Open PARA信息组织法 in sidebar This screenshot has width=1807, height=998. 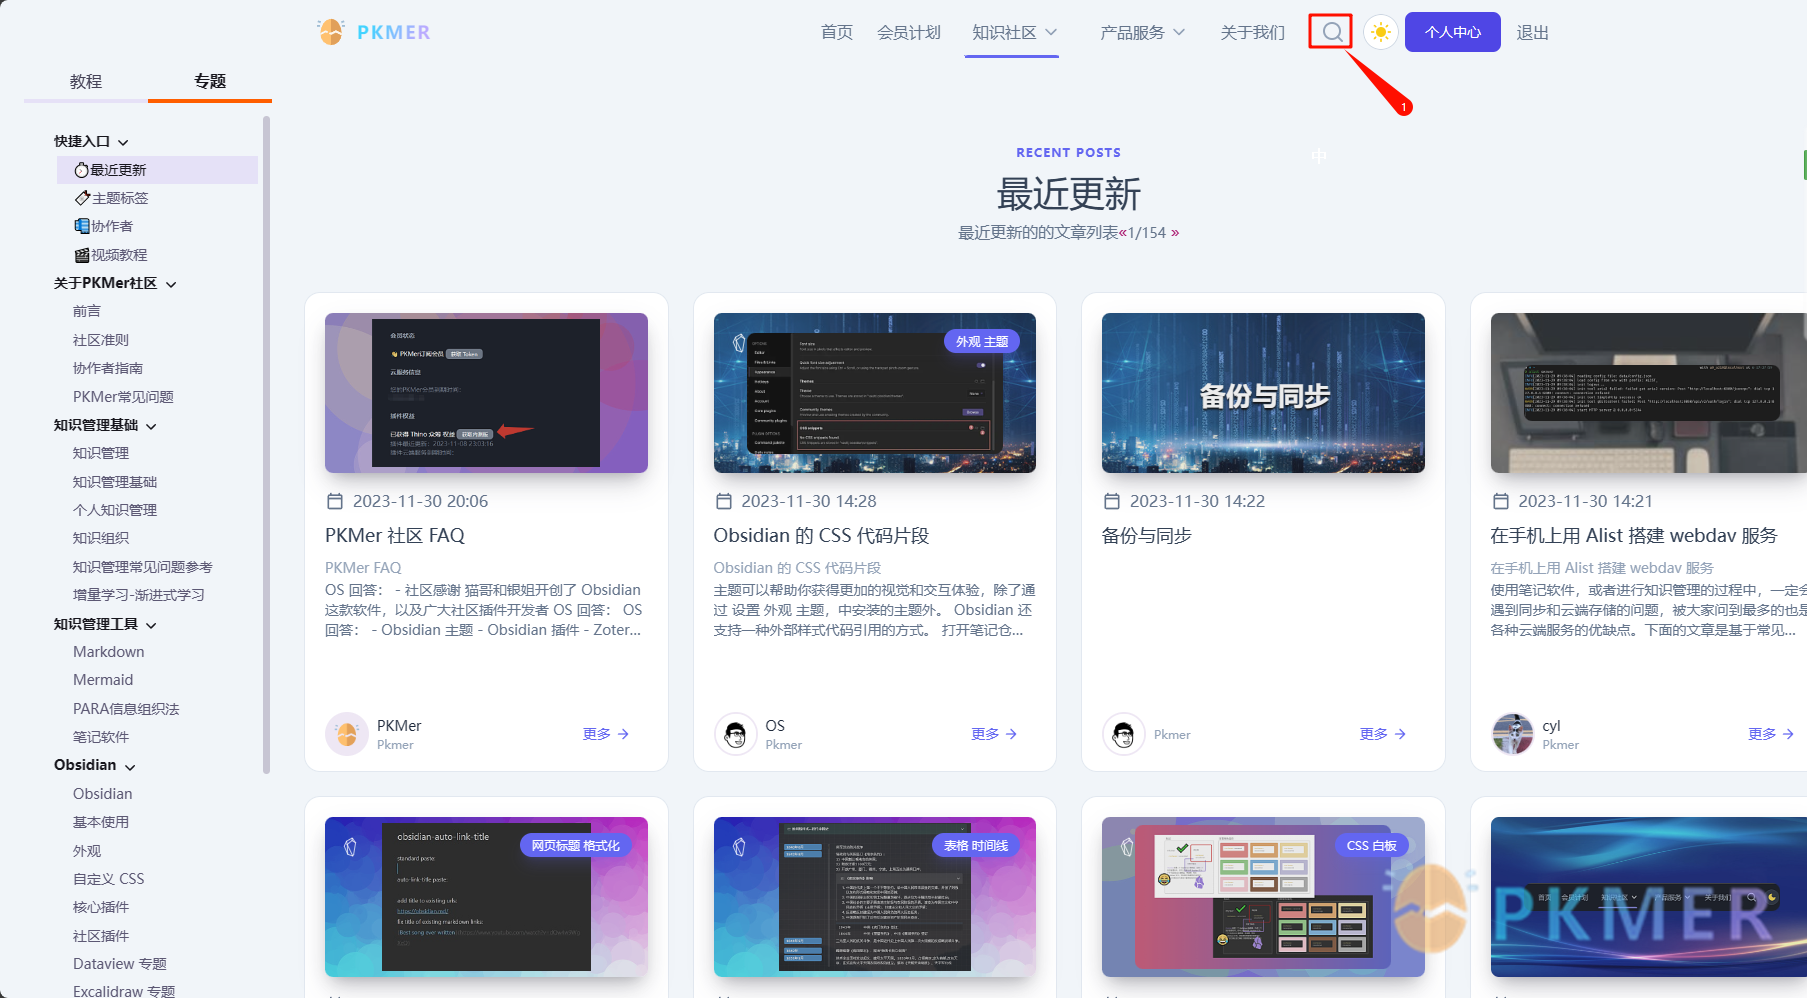coord(126,709)
